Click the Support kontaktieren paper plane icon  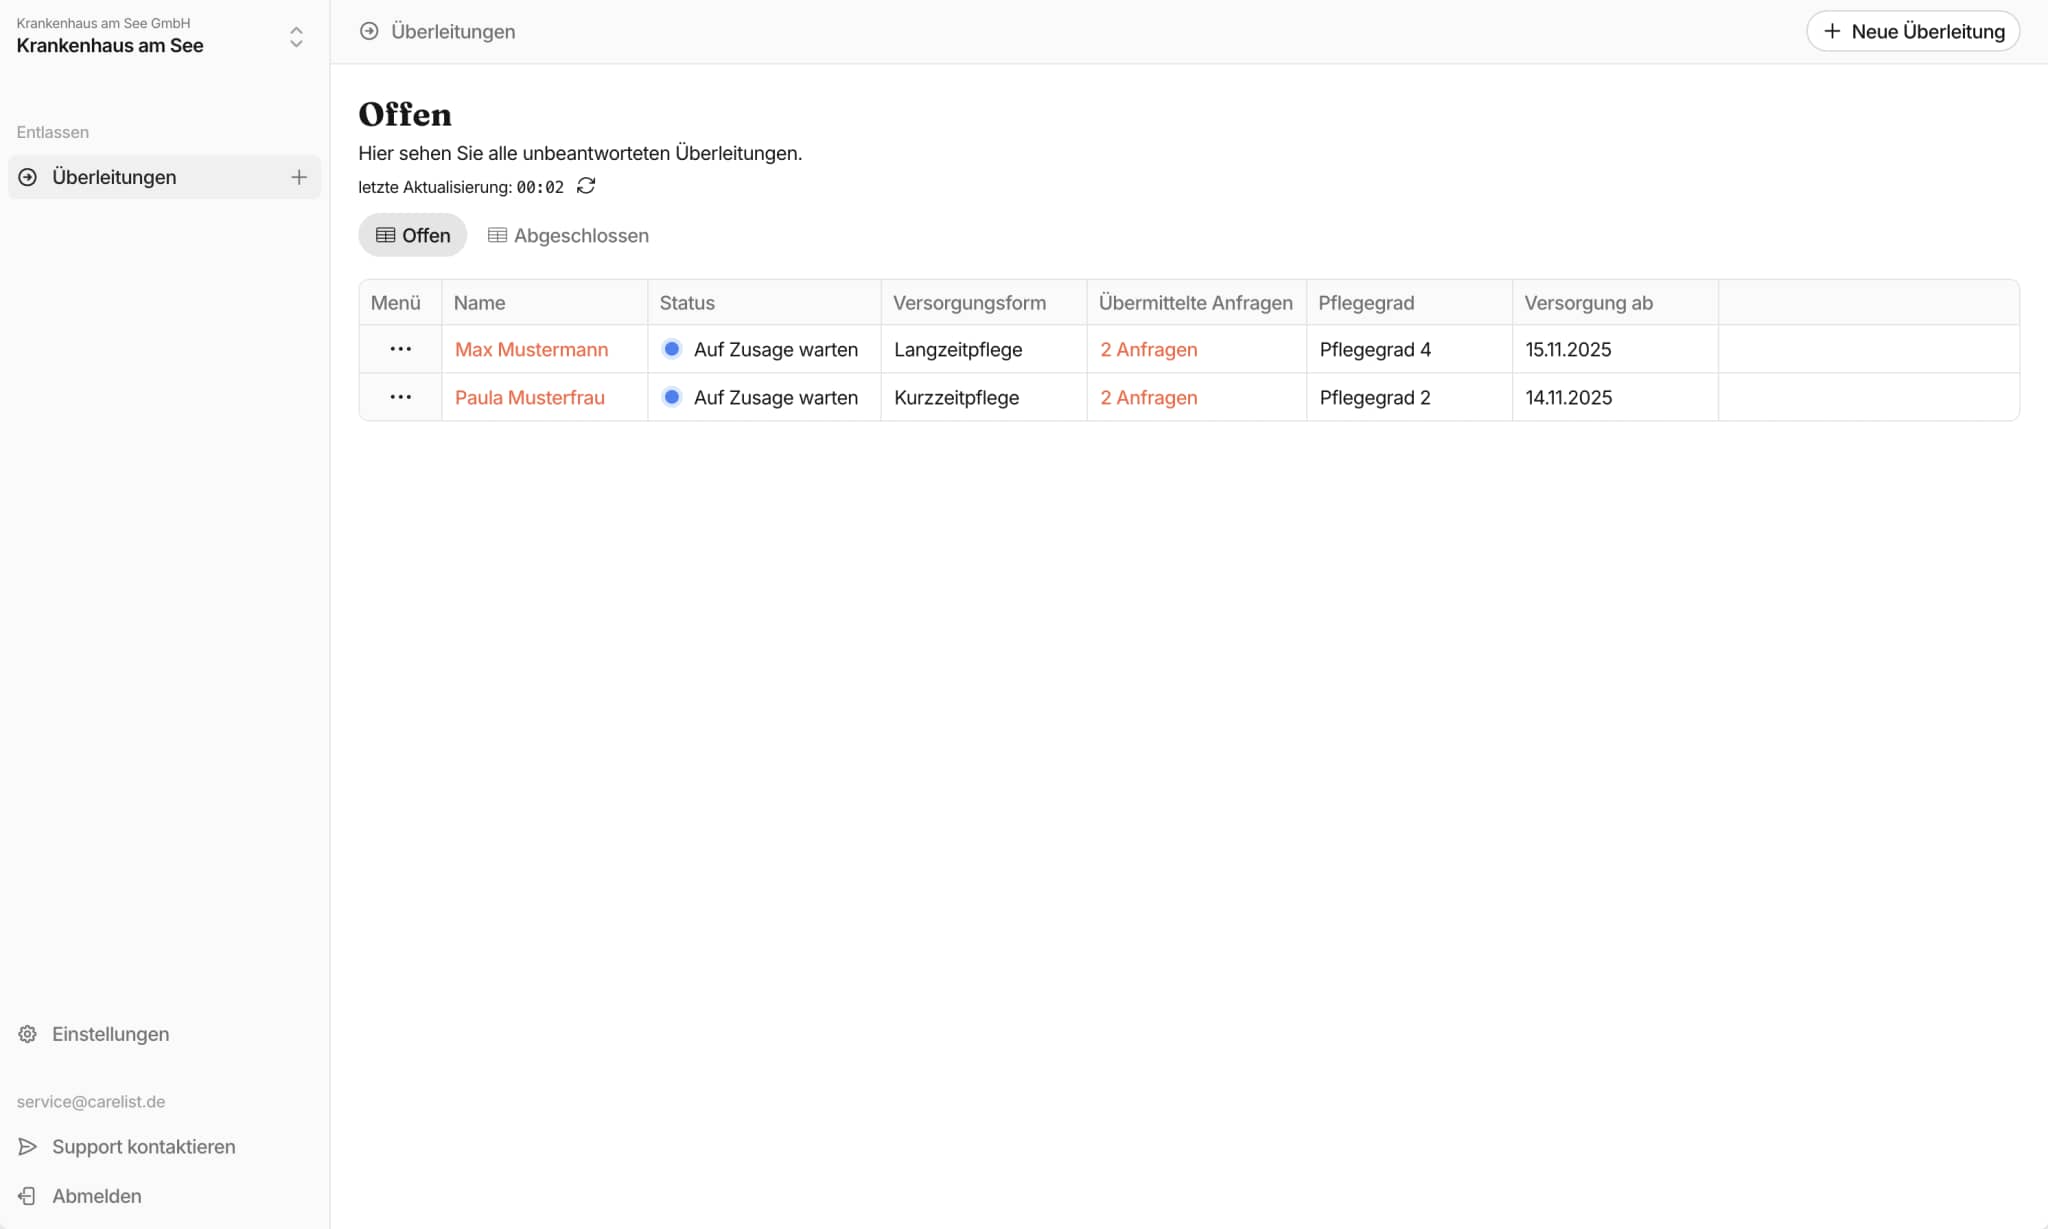click(x=28, y=1147)
